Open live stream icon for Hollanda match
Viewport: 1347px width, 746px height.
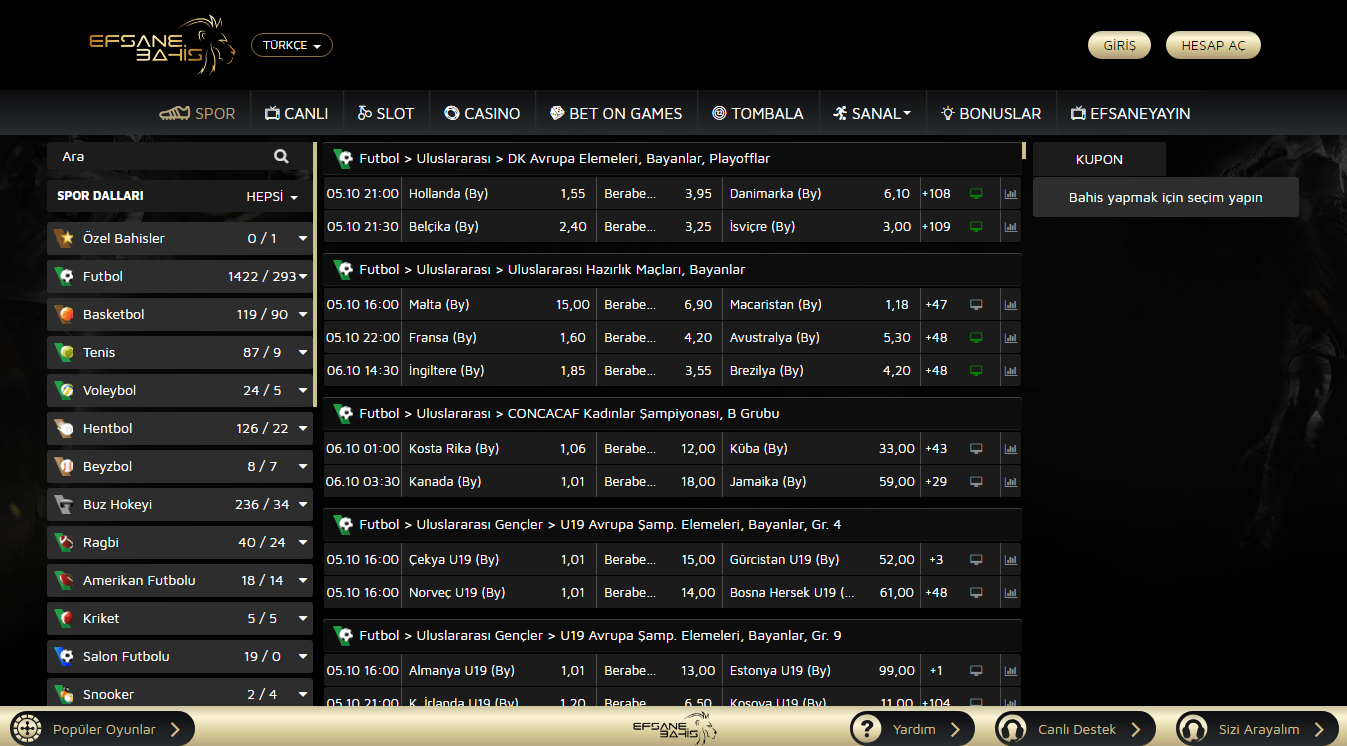(976, 194)
